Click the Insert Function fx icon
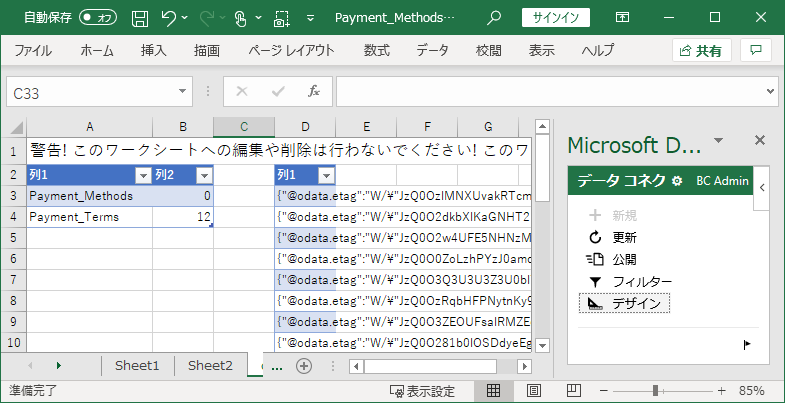This screenshot has width=785, height=403. point(314,92)
